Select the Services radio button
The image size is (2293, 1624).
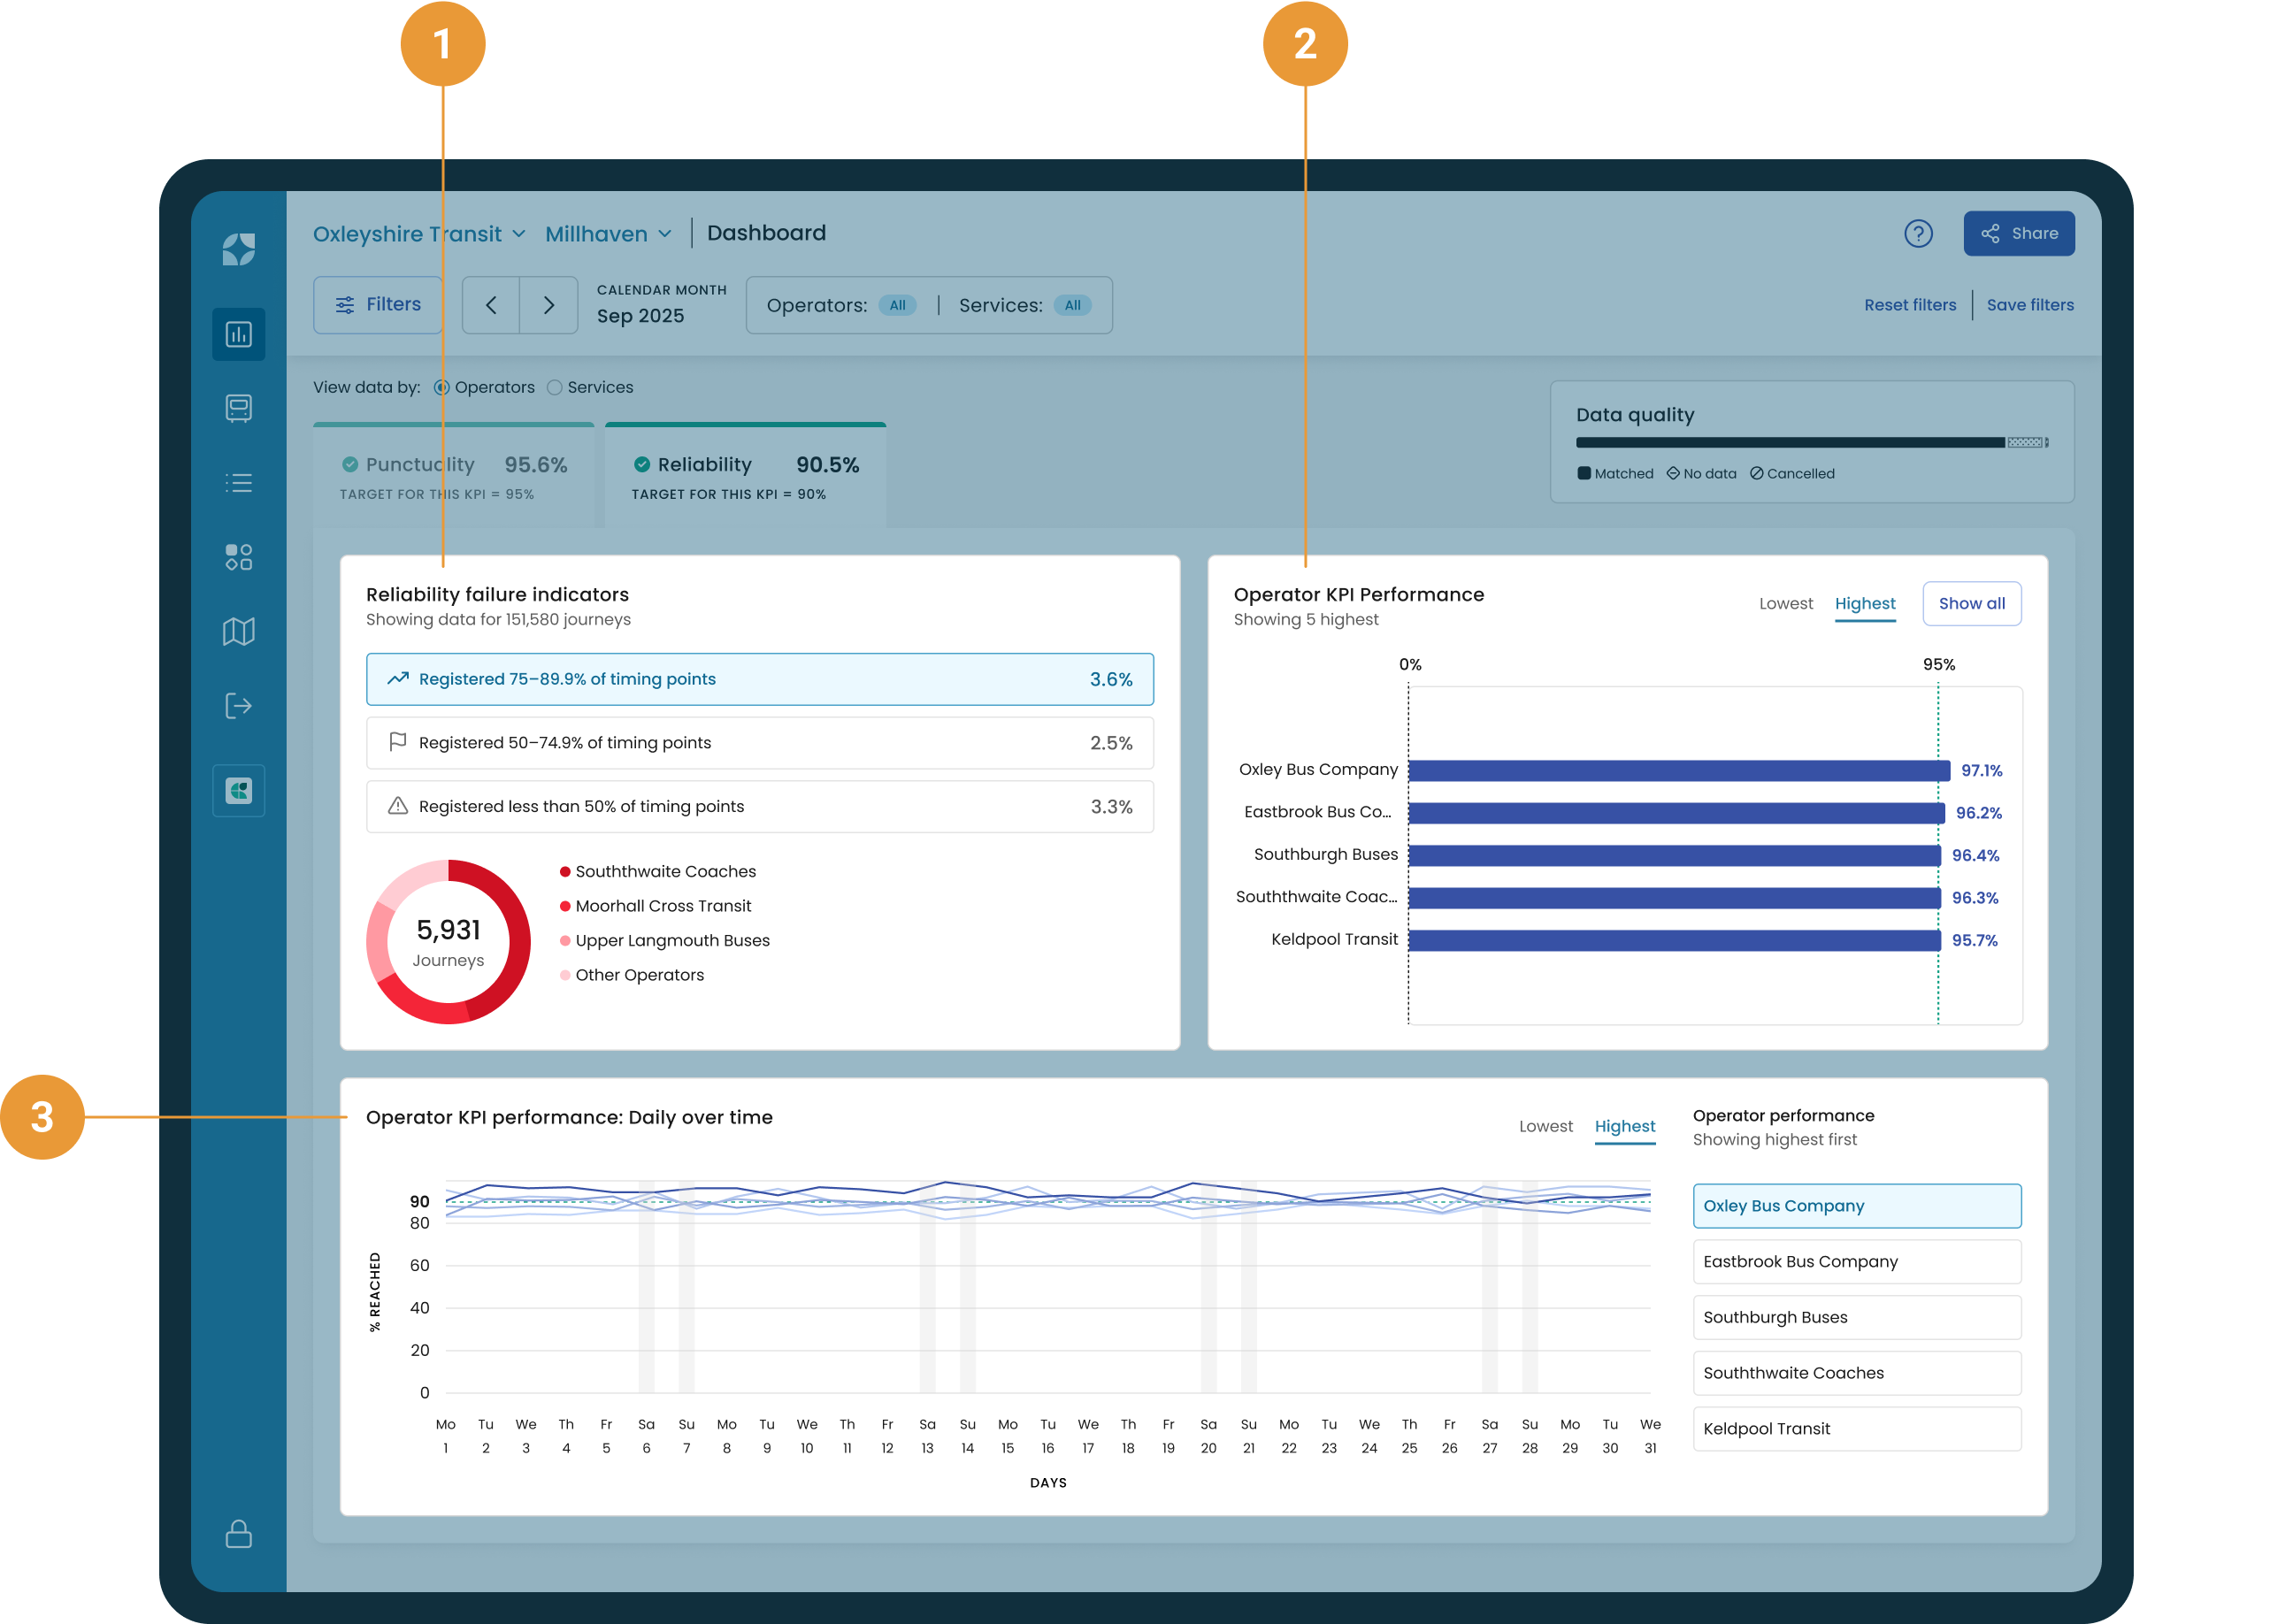tap(555, 387)
